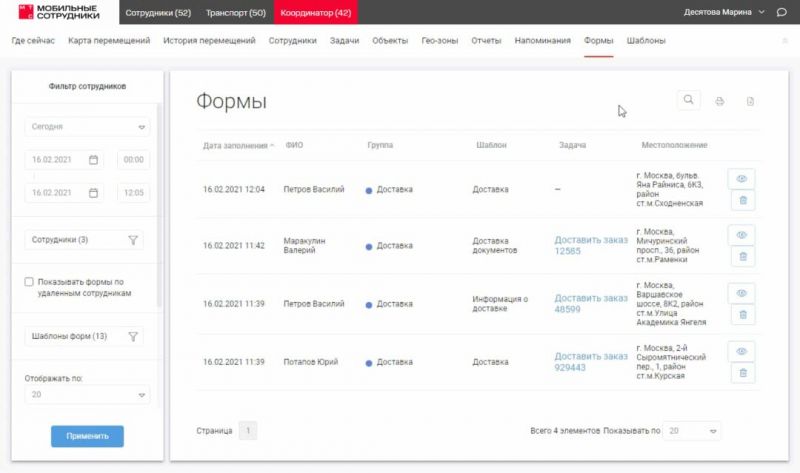Open the Сотрудники (3) filter funnel
Screen dimensions: 800x473
(132, 240)
